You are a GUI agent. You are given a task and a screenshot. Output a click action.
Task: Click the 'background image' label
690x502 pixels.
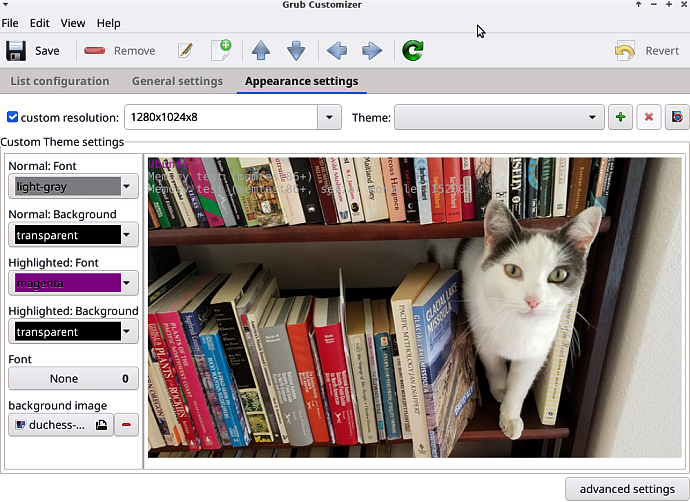pyautogui.click(x=58, y=405)
